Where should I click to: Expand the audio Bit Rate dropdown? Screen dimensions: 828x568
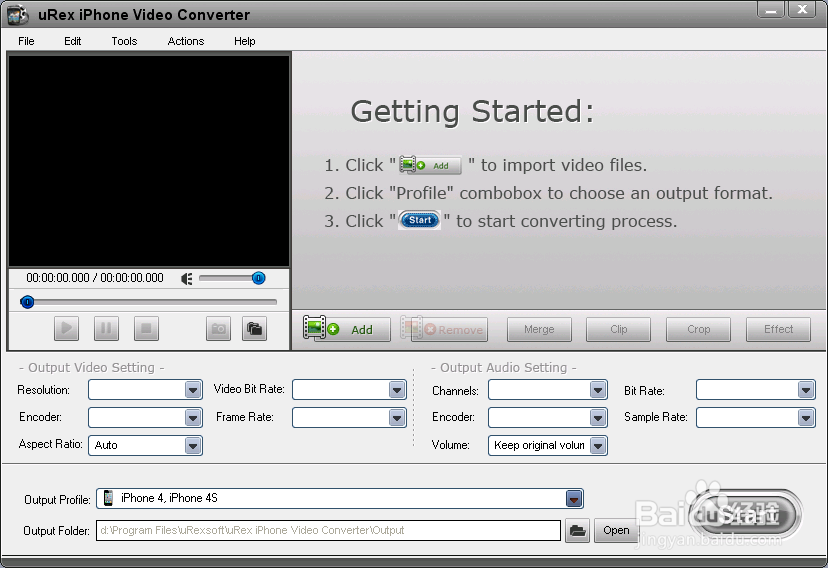pos(806,390)
